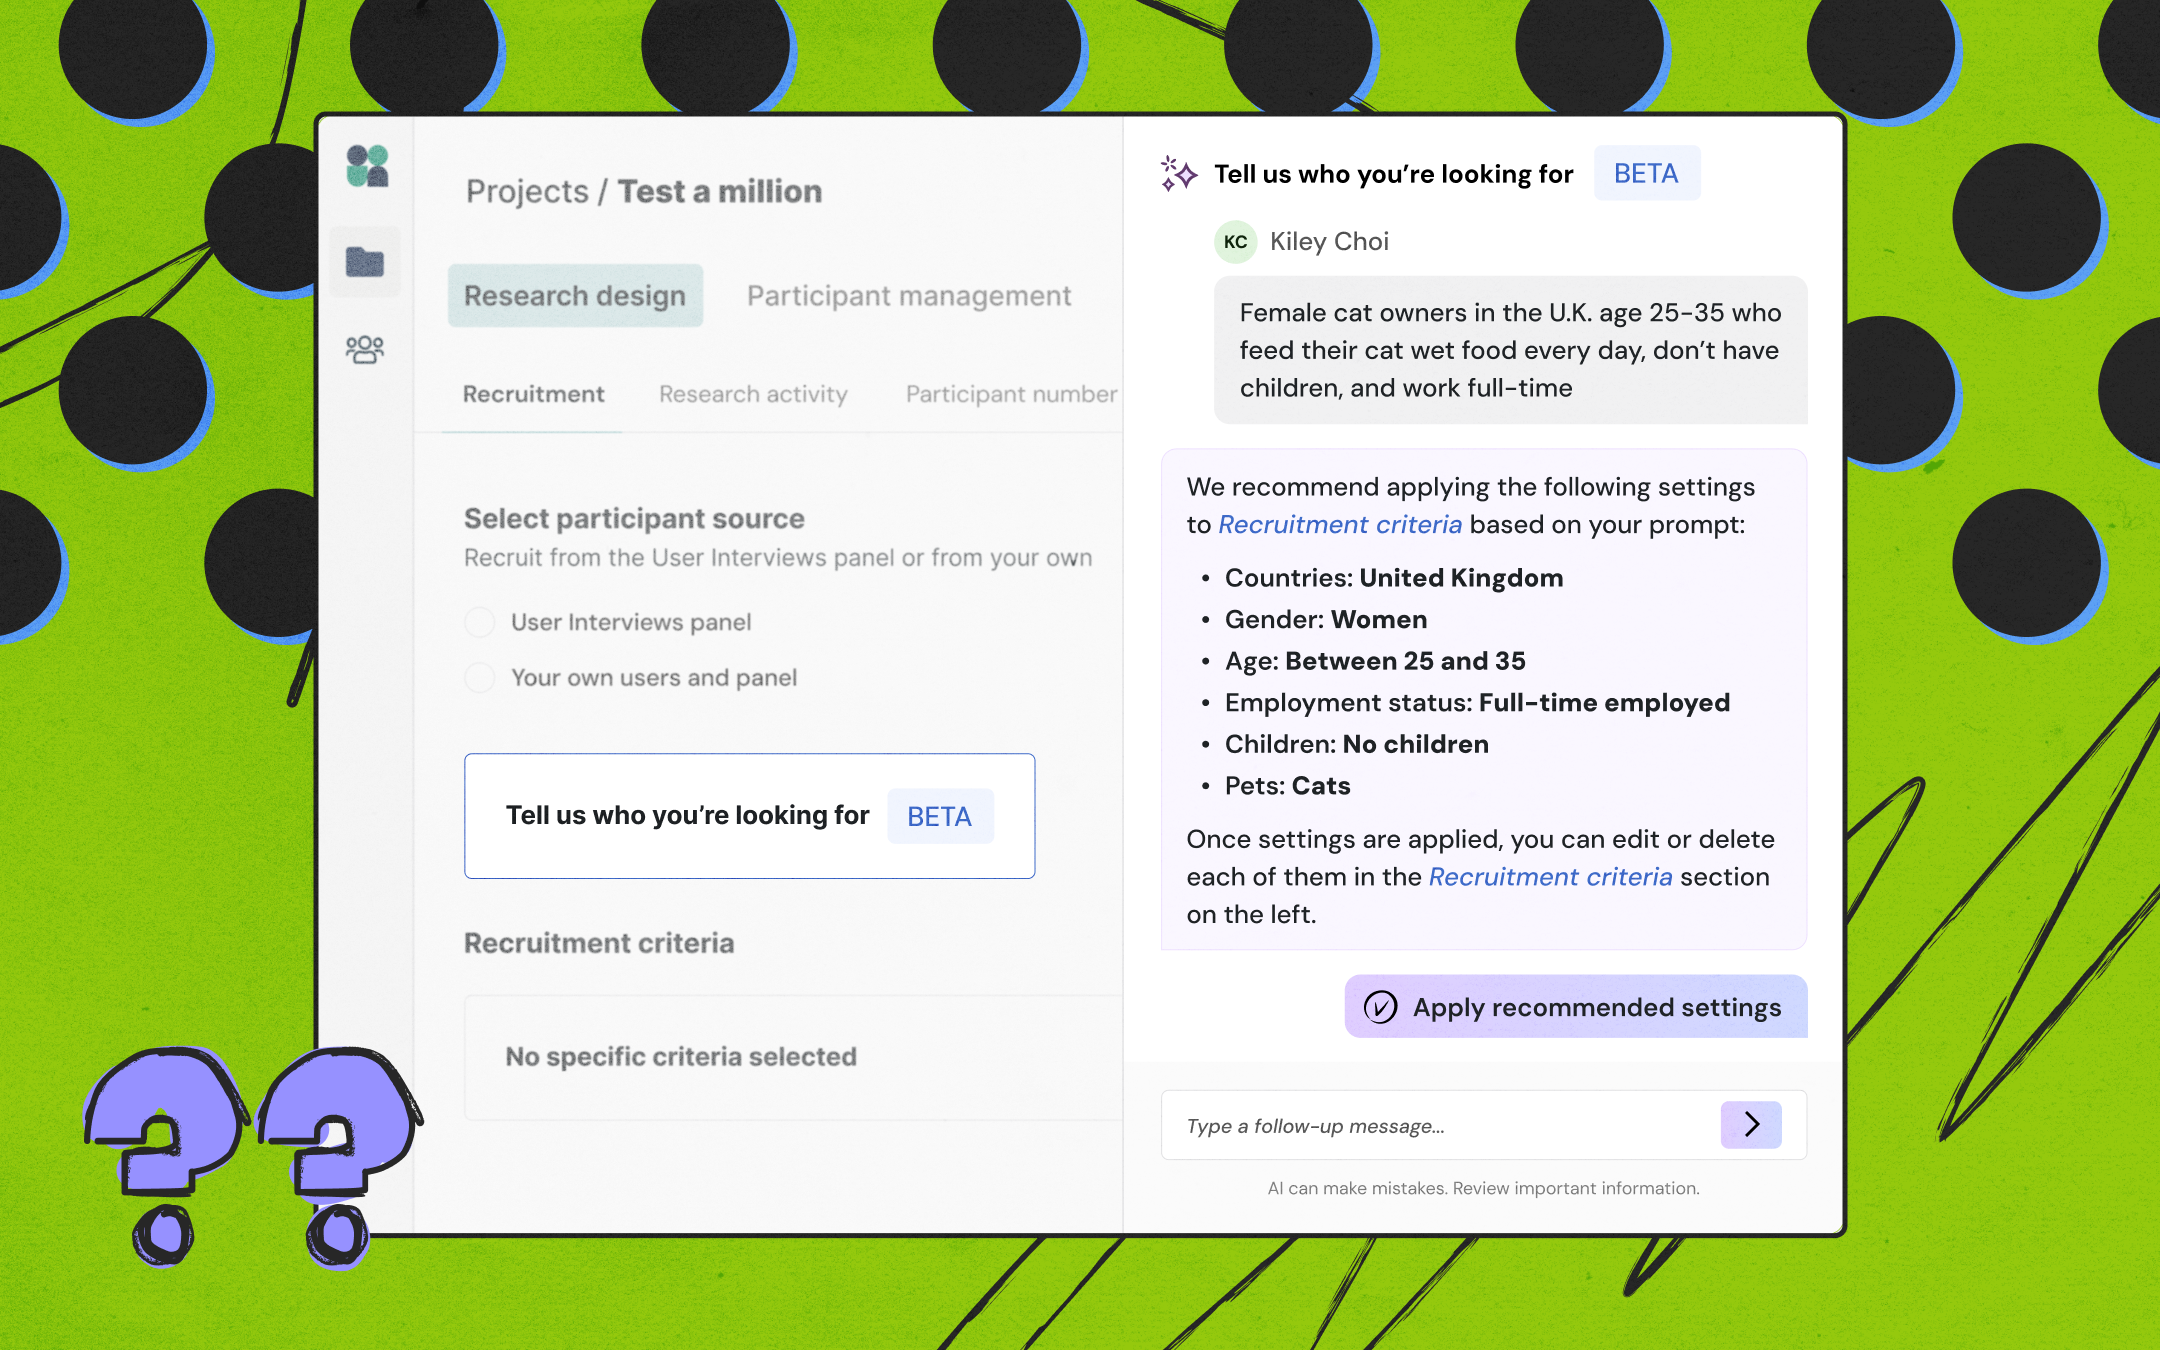This screenshot has width=2160, height=1350.
Task: Click the checkmark icon on Apply settings
Action: [1380, 1007]
